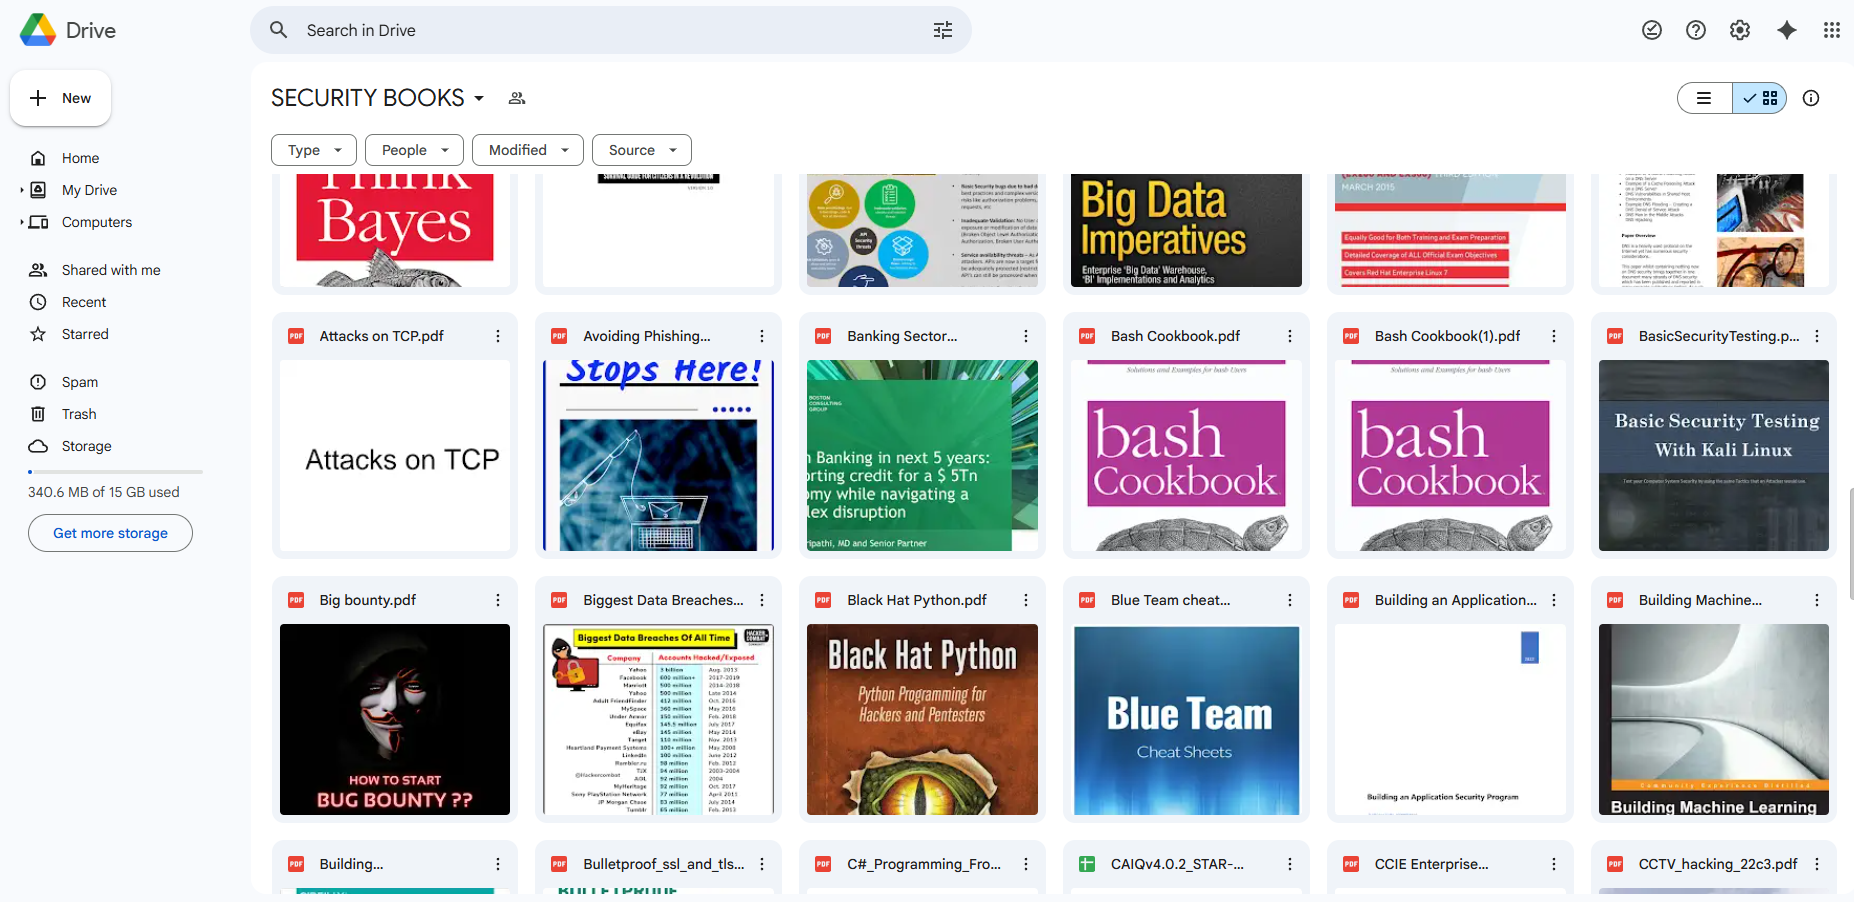
Task: Open the Source filter dropdown
Action: click(x=642, y=150)
